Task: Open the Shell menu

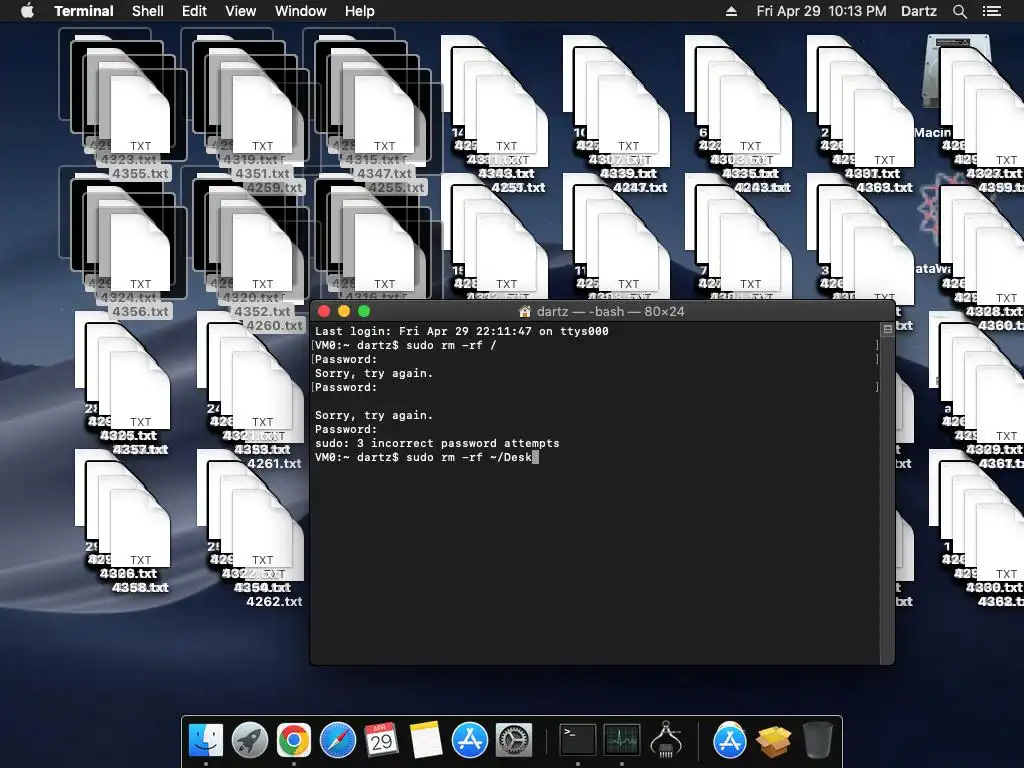Action: point(148,11)
